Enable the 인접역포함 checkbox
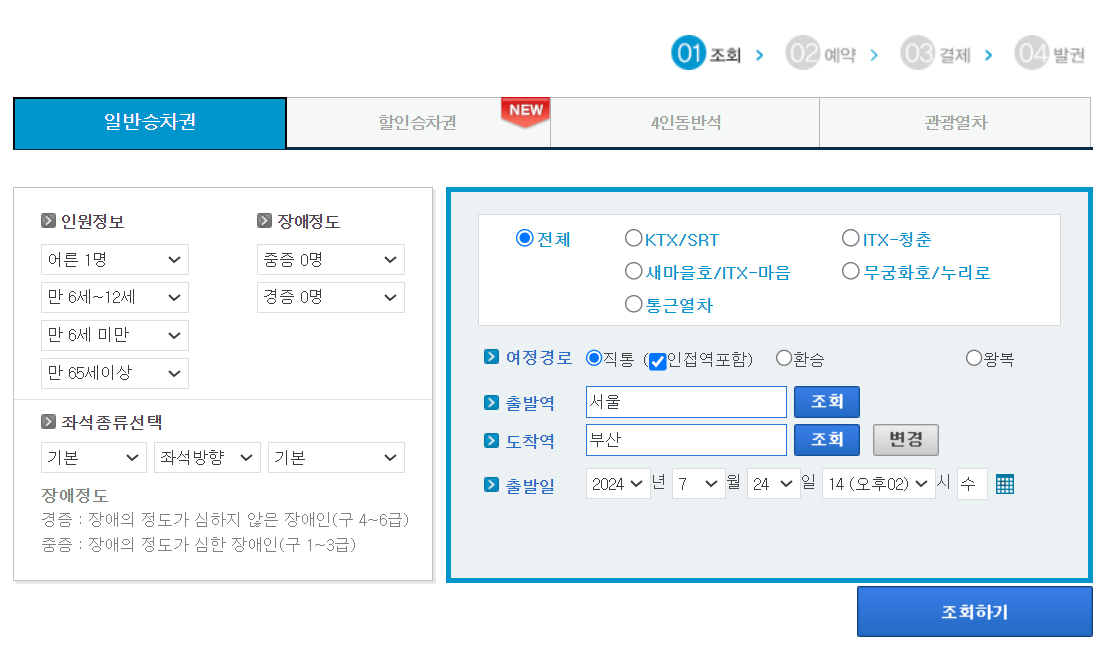 (658, 362)
